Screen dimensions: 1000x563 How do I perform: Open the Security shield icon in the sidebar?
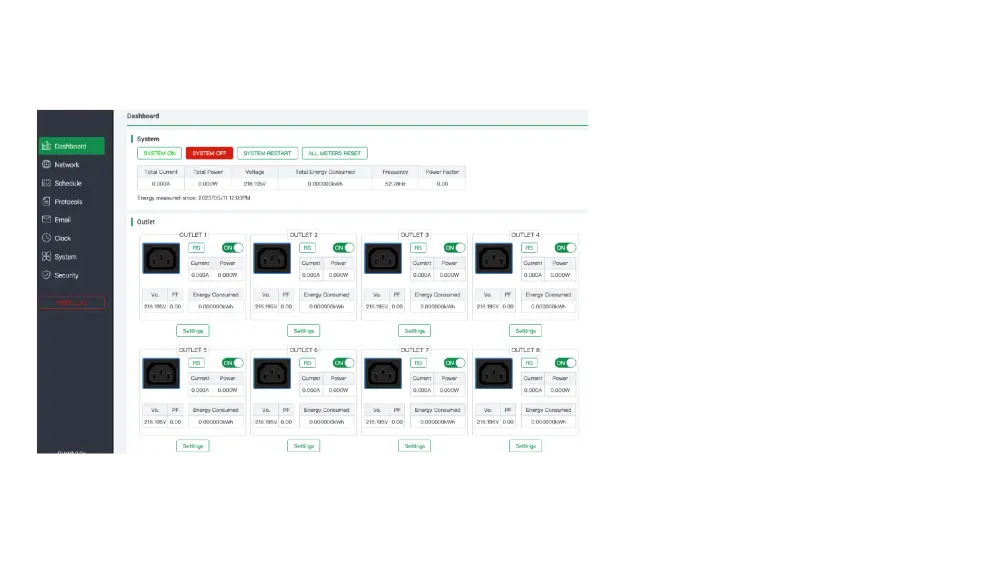[x=47, y=275]
